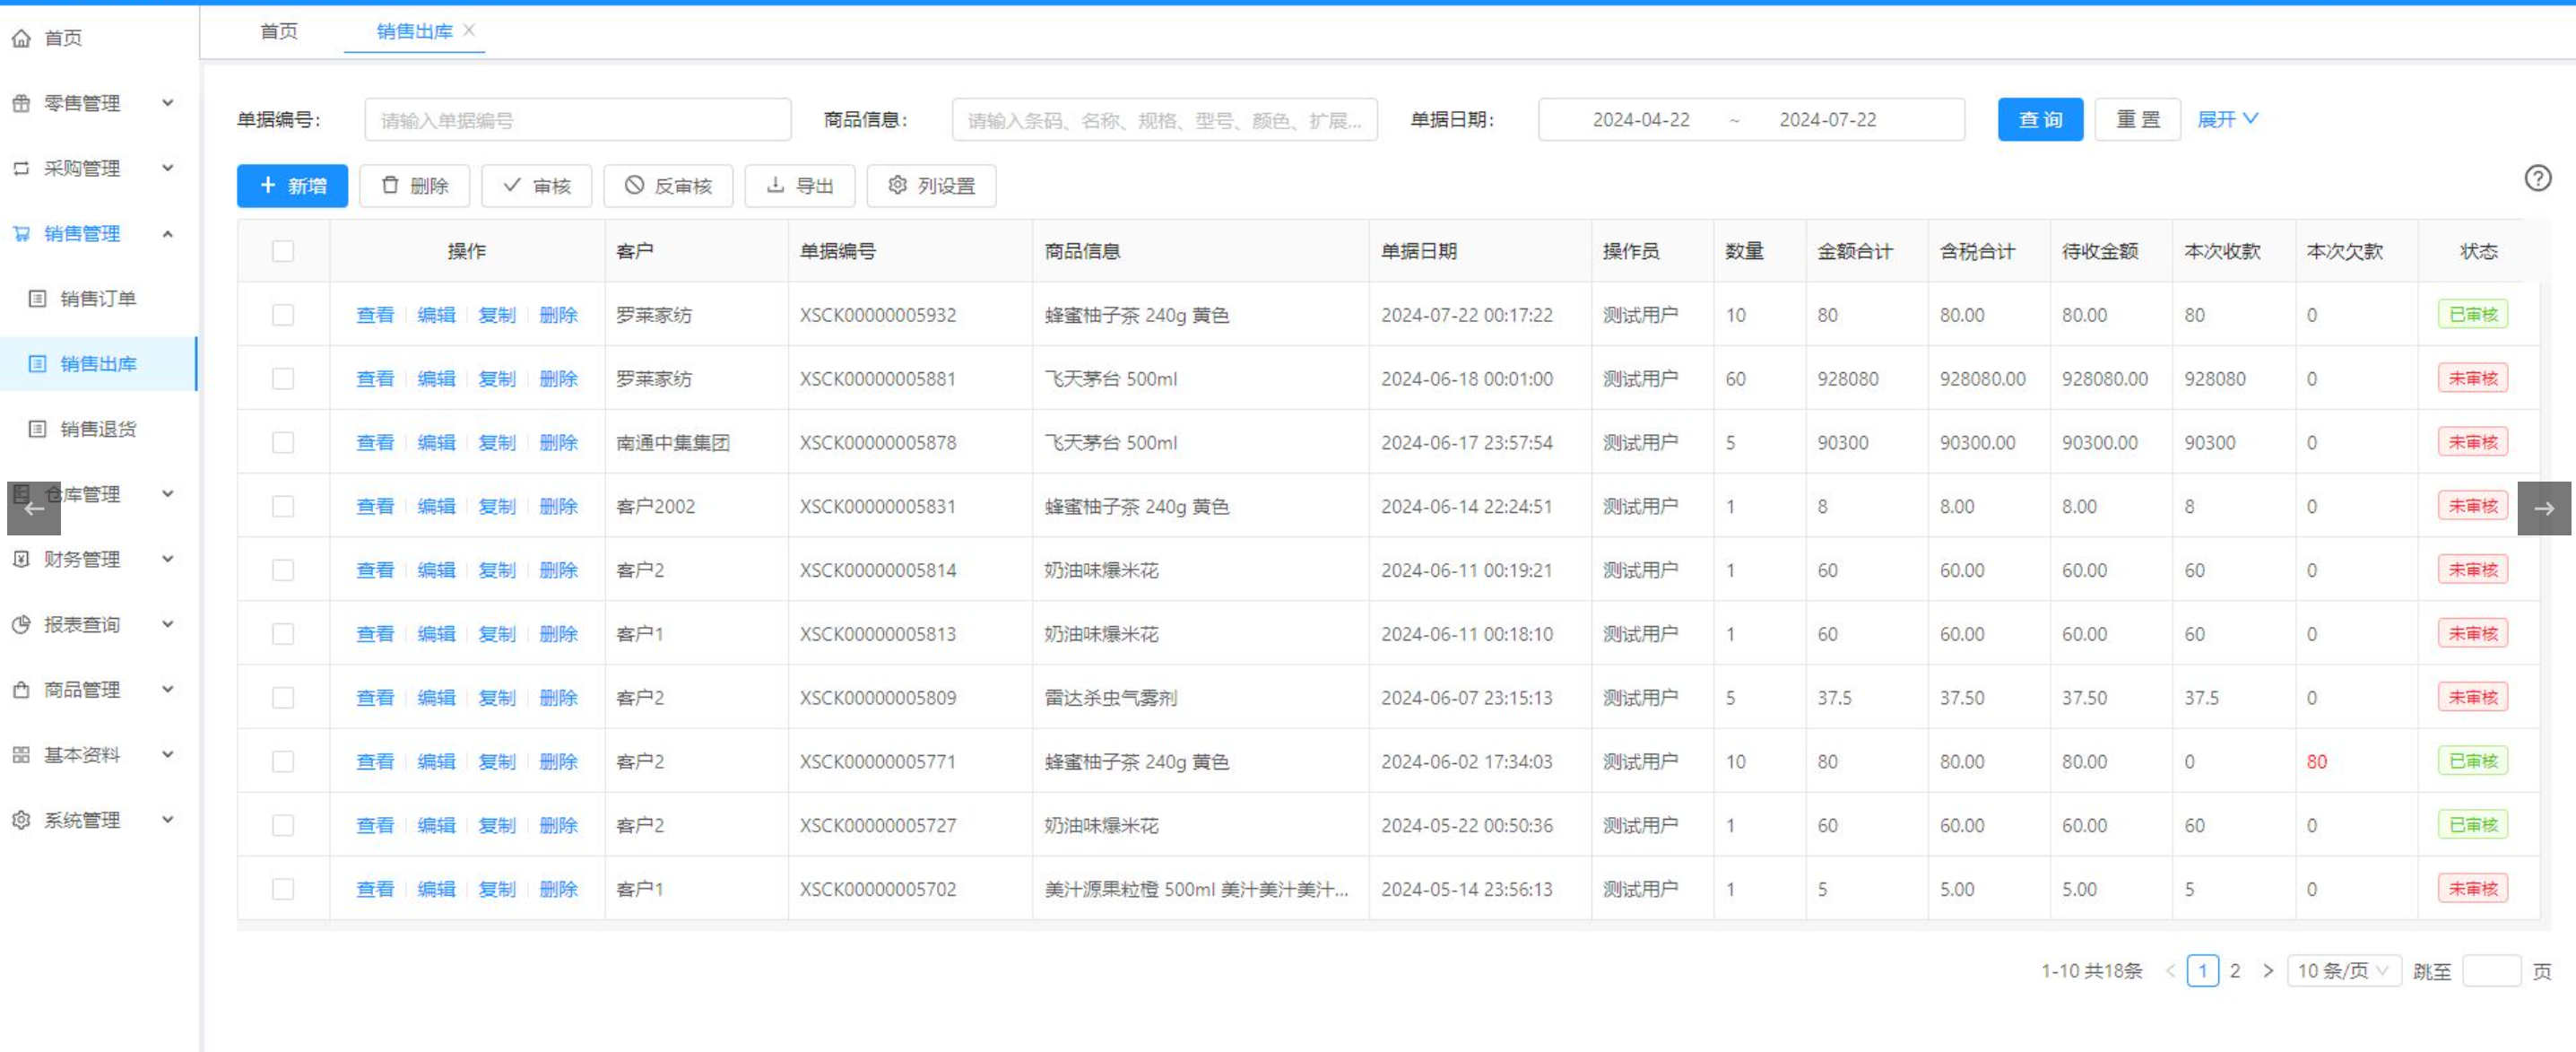The height and width of the screenshot is (1052, 2576).
Task: Check the row XSCK00000005932 checkbox
Action: click(x=283, y=315)
